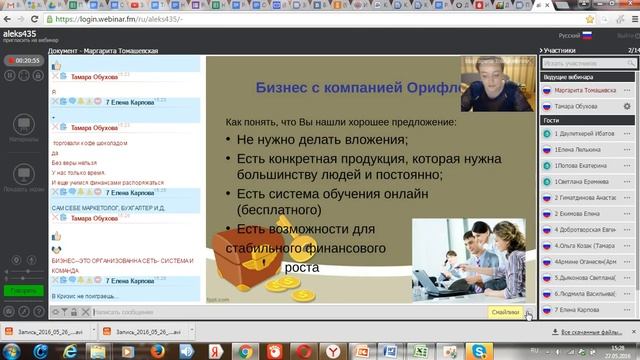Open the gear menu for Тамара Обухова
The image size is (640, 360).
tap(627, 107)
